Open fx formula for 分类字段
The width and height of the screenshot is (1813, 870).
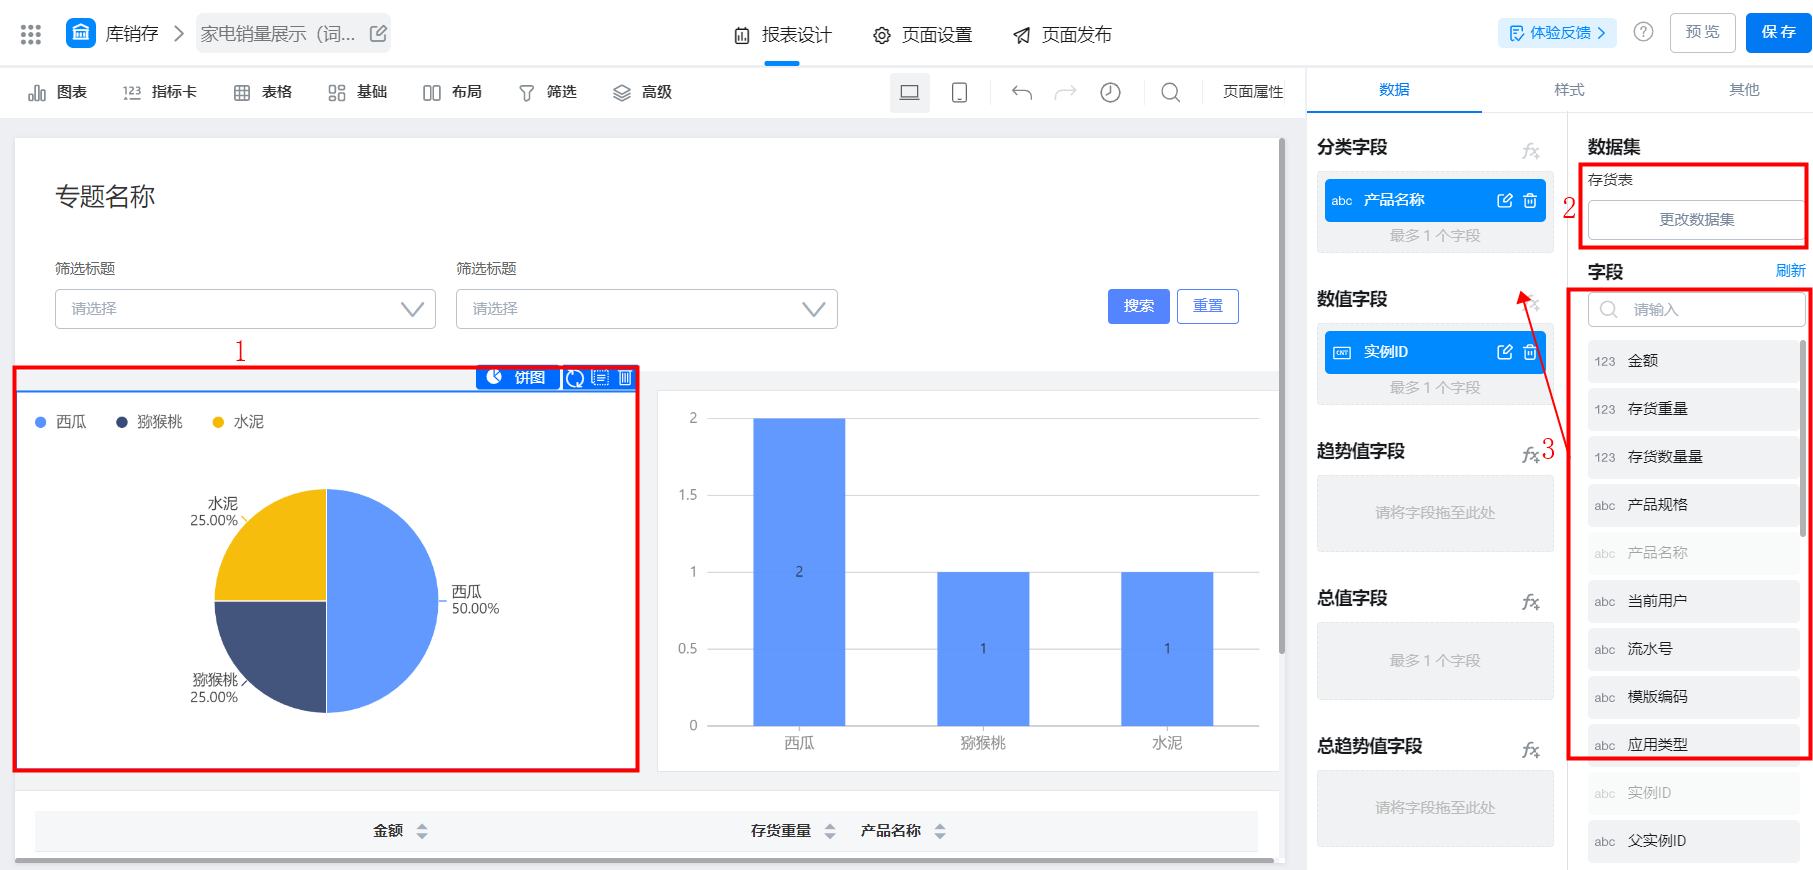click(x=1531, y=151)
